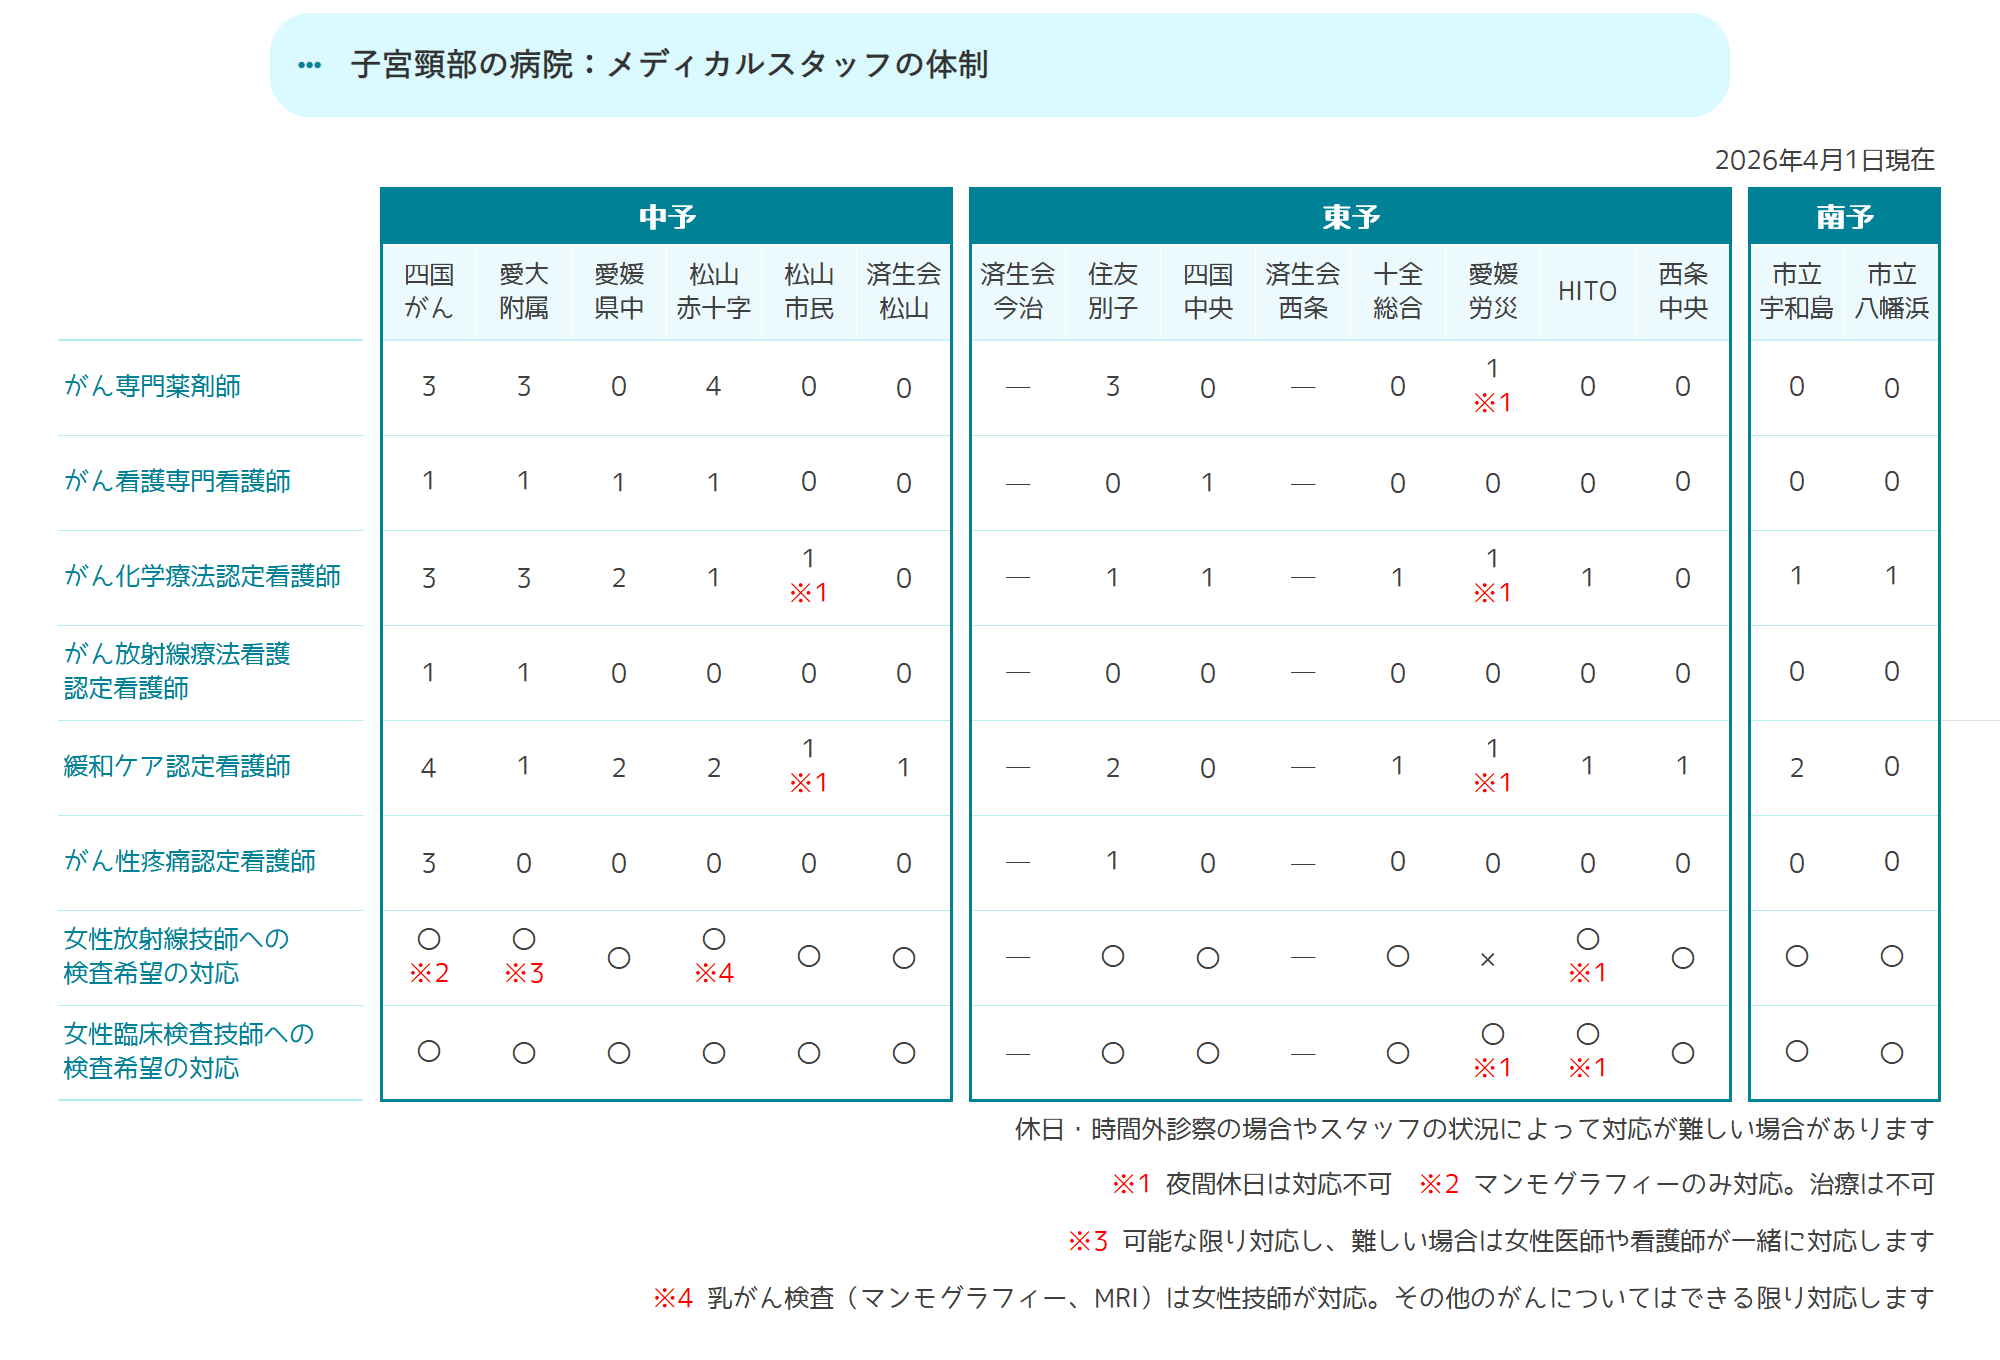Viewport: 2000px width, 1360px height.
Task: Click the value 2 for 市立宇和島 緩和ケア認定看護師
Action: pos(1797,767)
